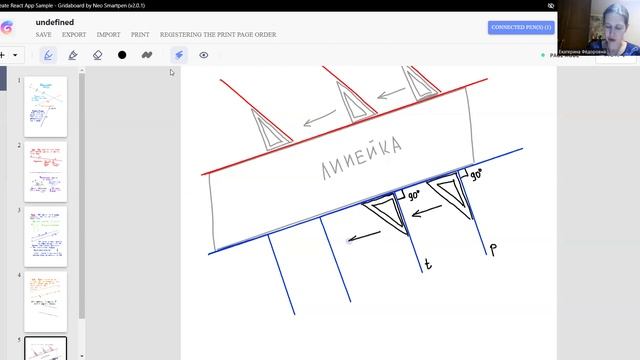Viewport: 640px width, 360px height.
Task: Click the thumbnail scroll down arrow
Action: pos(82,356)
